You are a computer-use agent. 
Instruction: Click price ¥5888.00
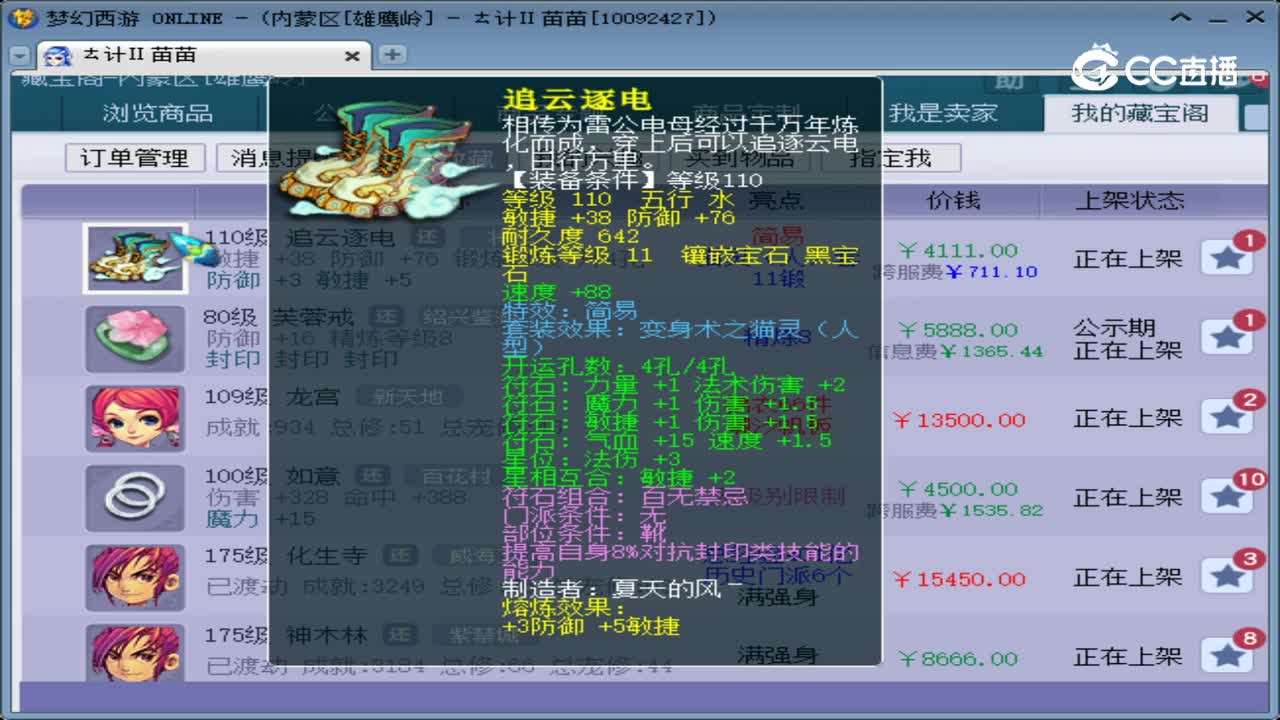tap(958, 329)
